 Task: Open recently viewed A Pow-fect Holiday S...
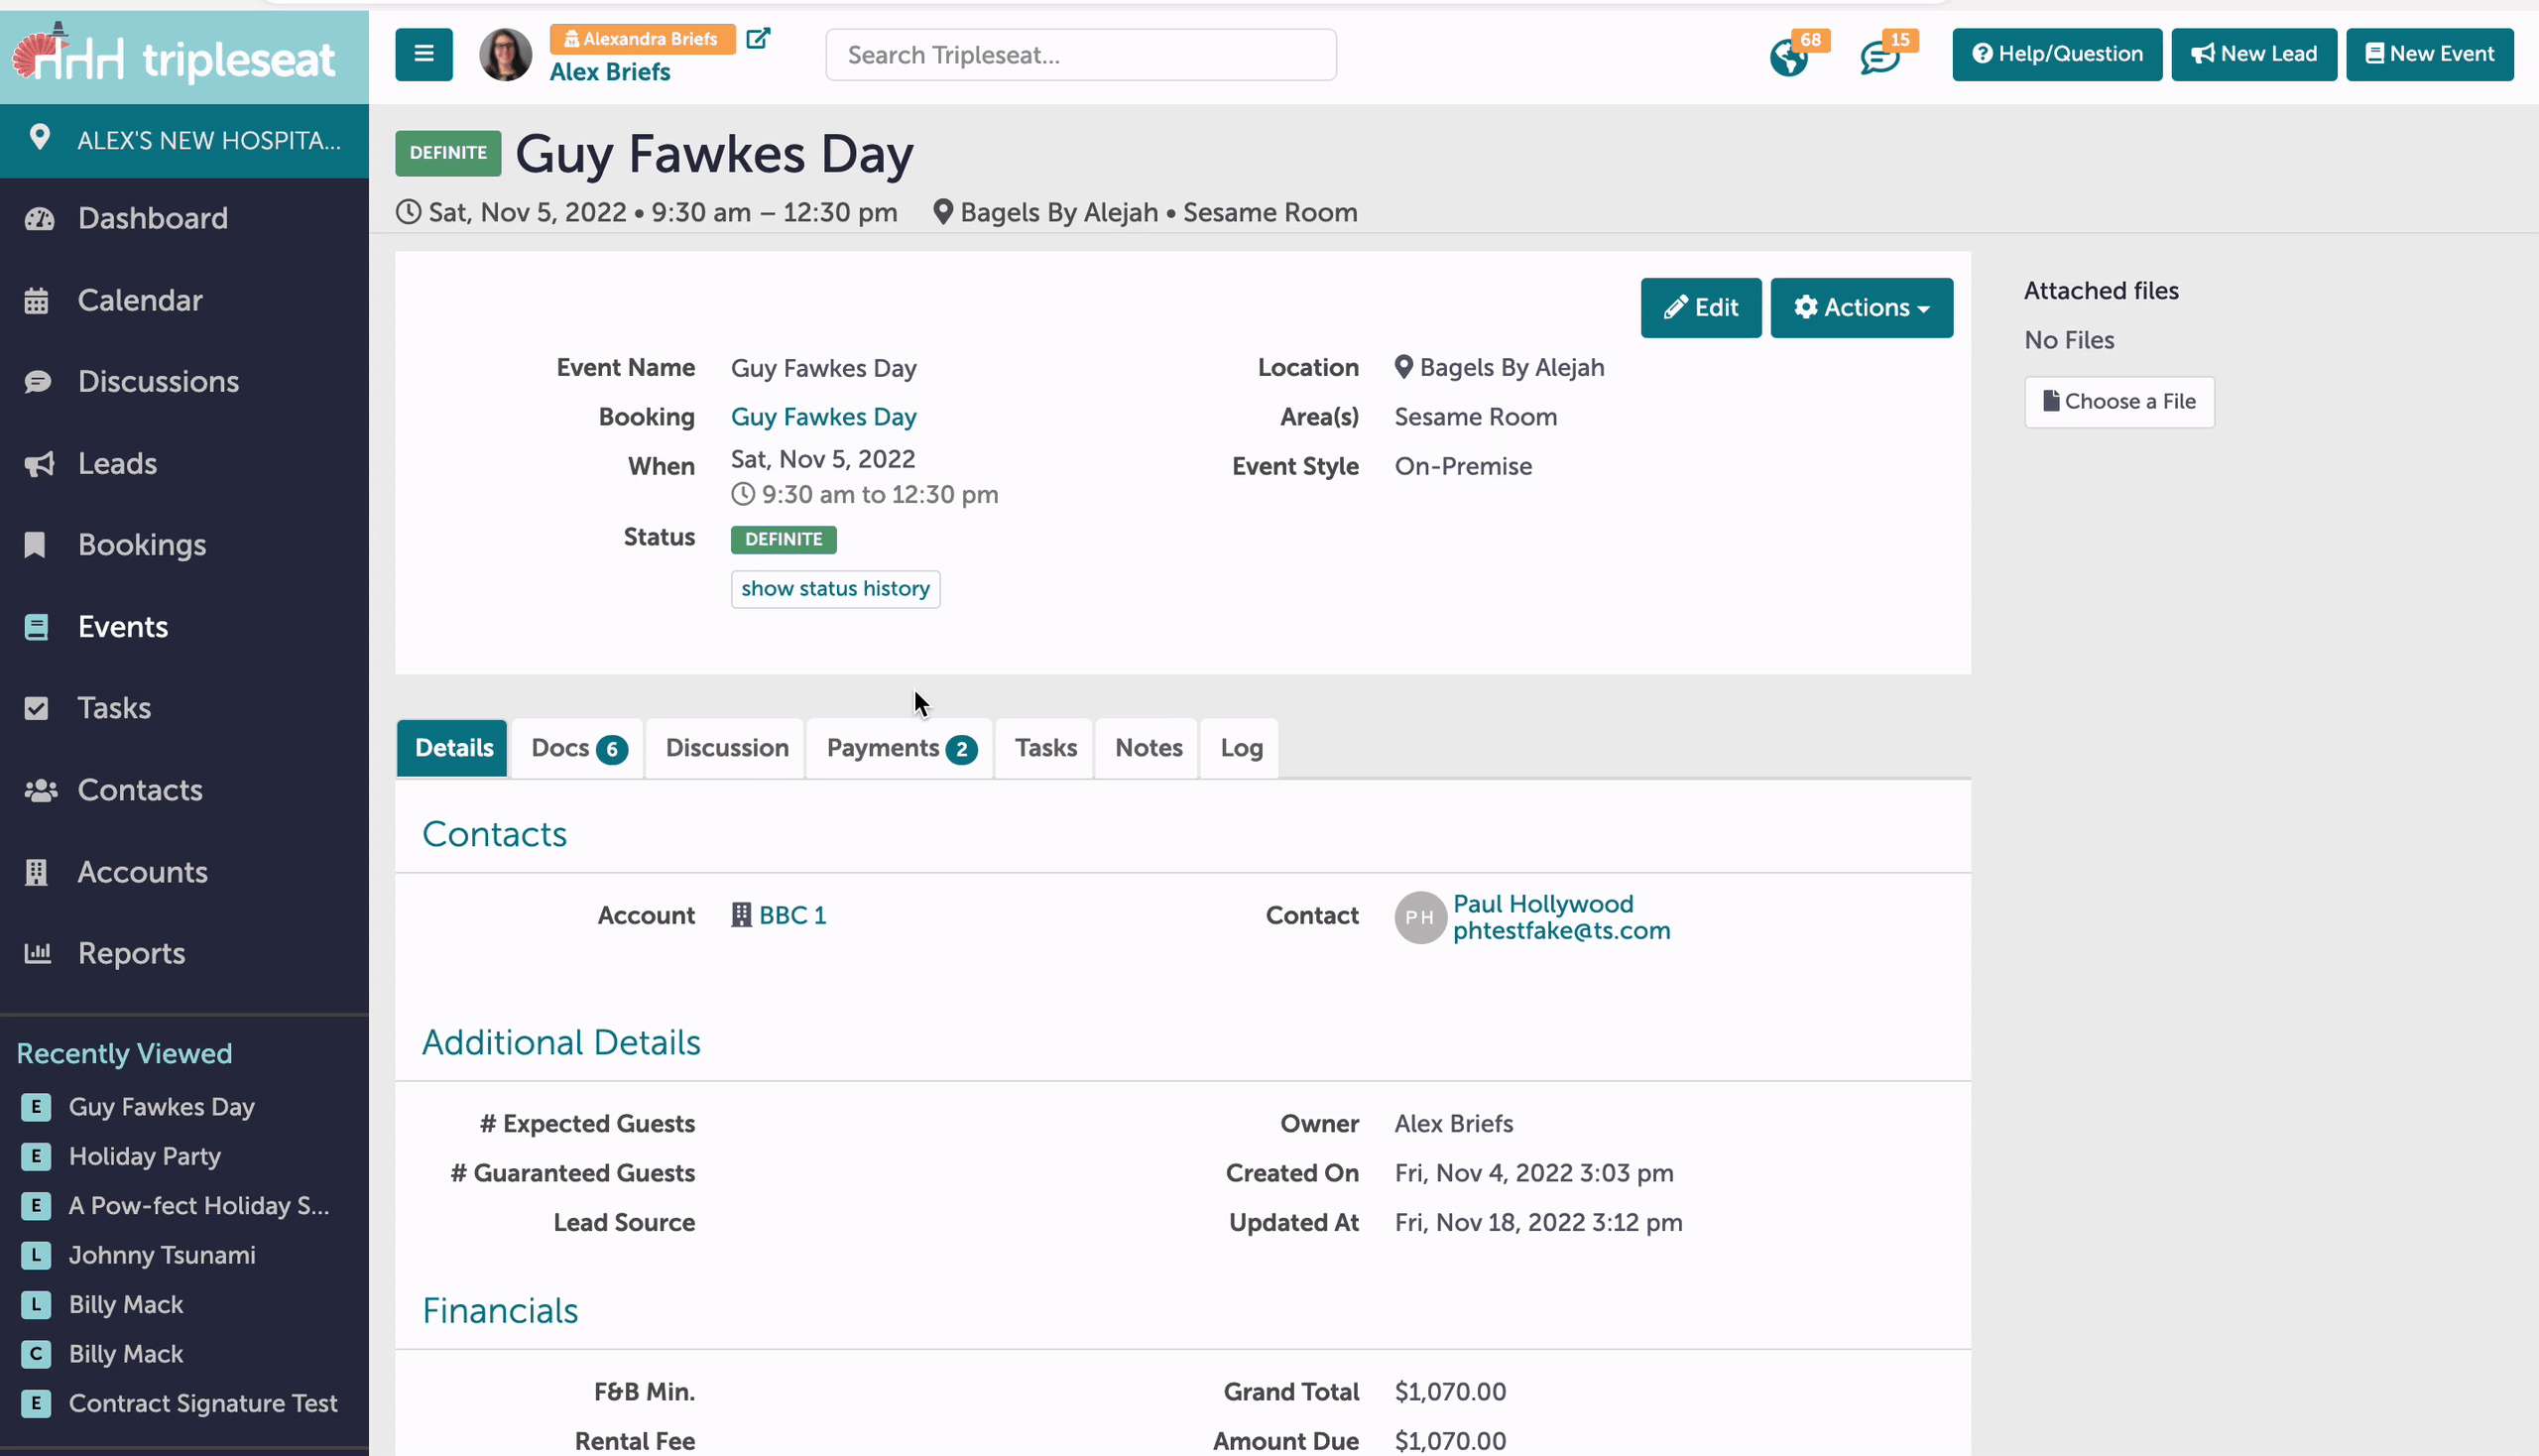pos(198,1206)
